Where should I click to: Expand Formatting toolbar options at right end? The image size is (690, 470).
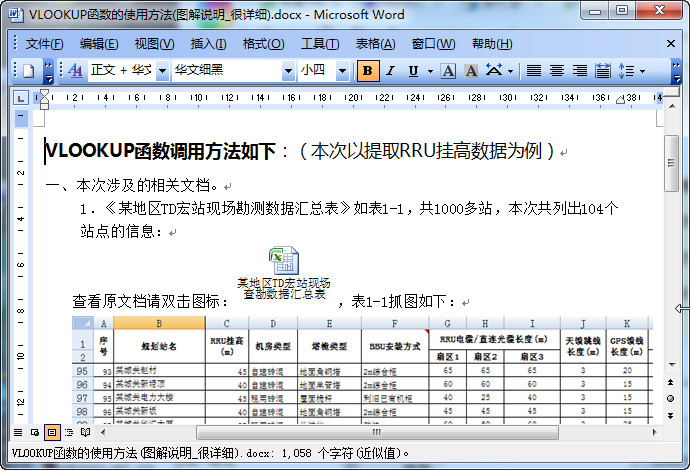click(676, 72)
